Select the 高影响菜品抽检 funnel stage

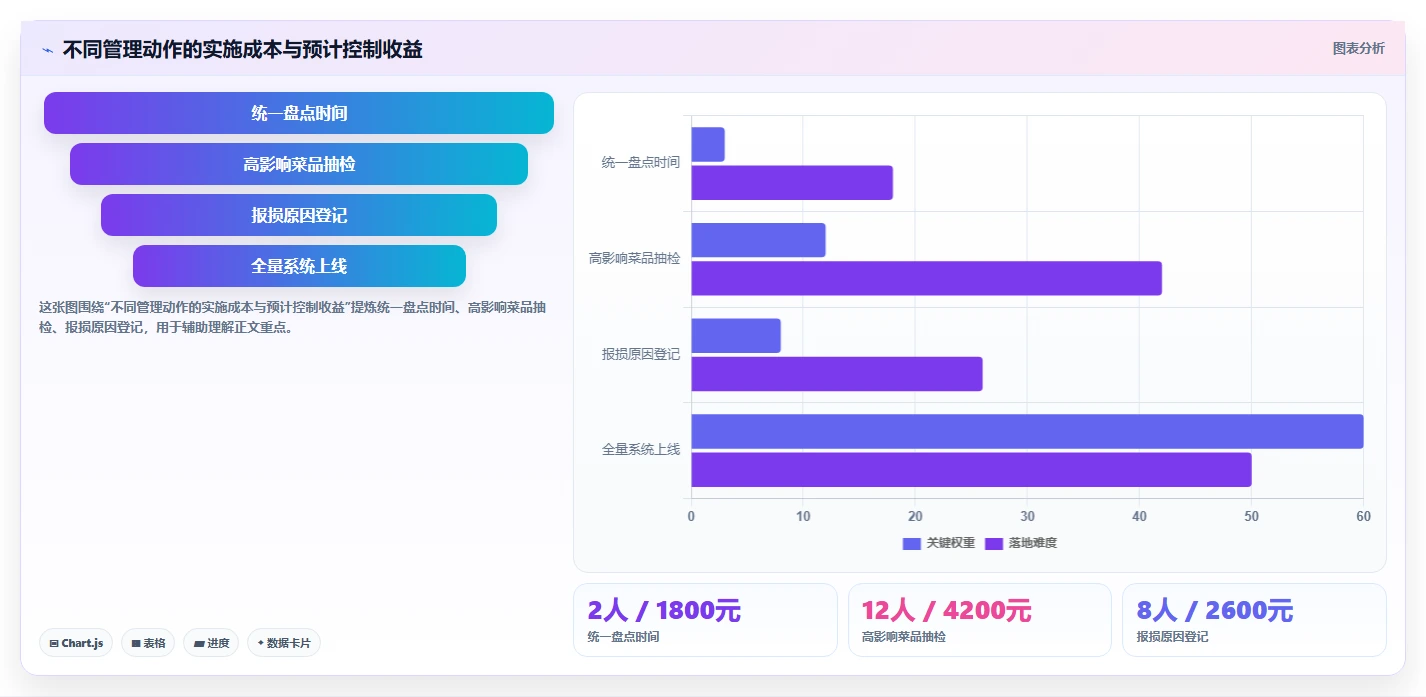[x=299, y=164]
